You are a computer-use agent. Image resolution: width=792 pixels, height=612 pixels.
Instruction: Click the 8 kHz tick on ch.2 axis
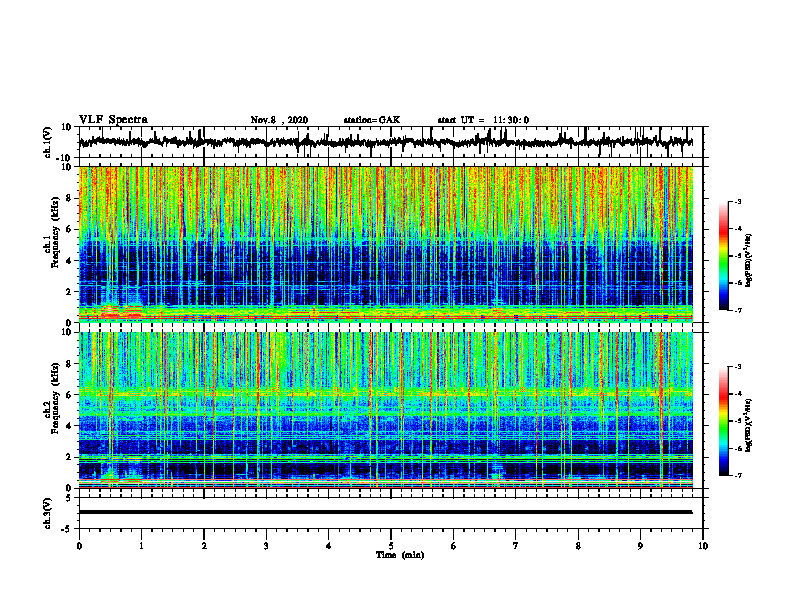pyautogui.click(x=68, y=364)
